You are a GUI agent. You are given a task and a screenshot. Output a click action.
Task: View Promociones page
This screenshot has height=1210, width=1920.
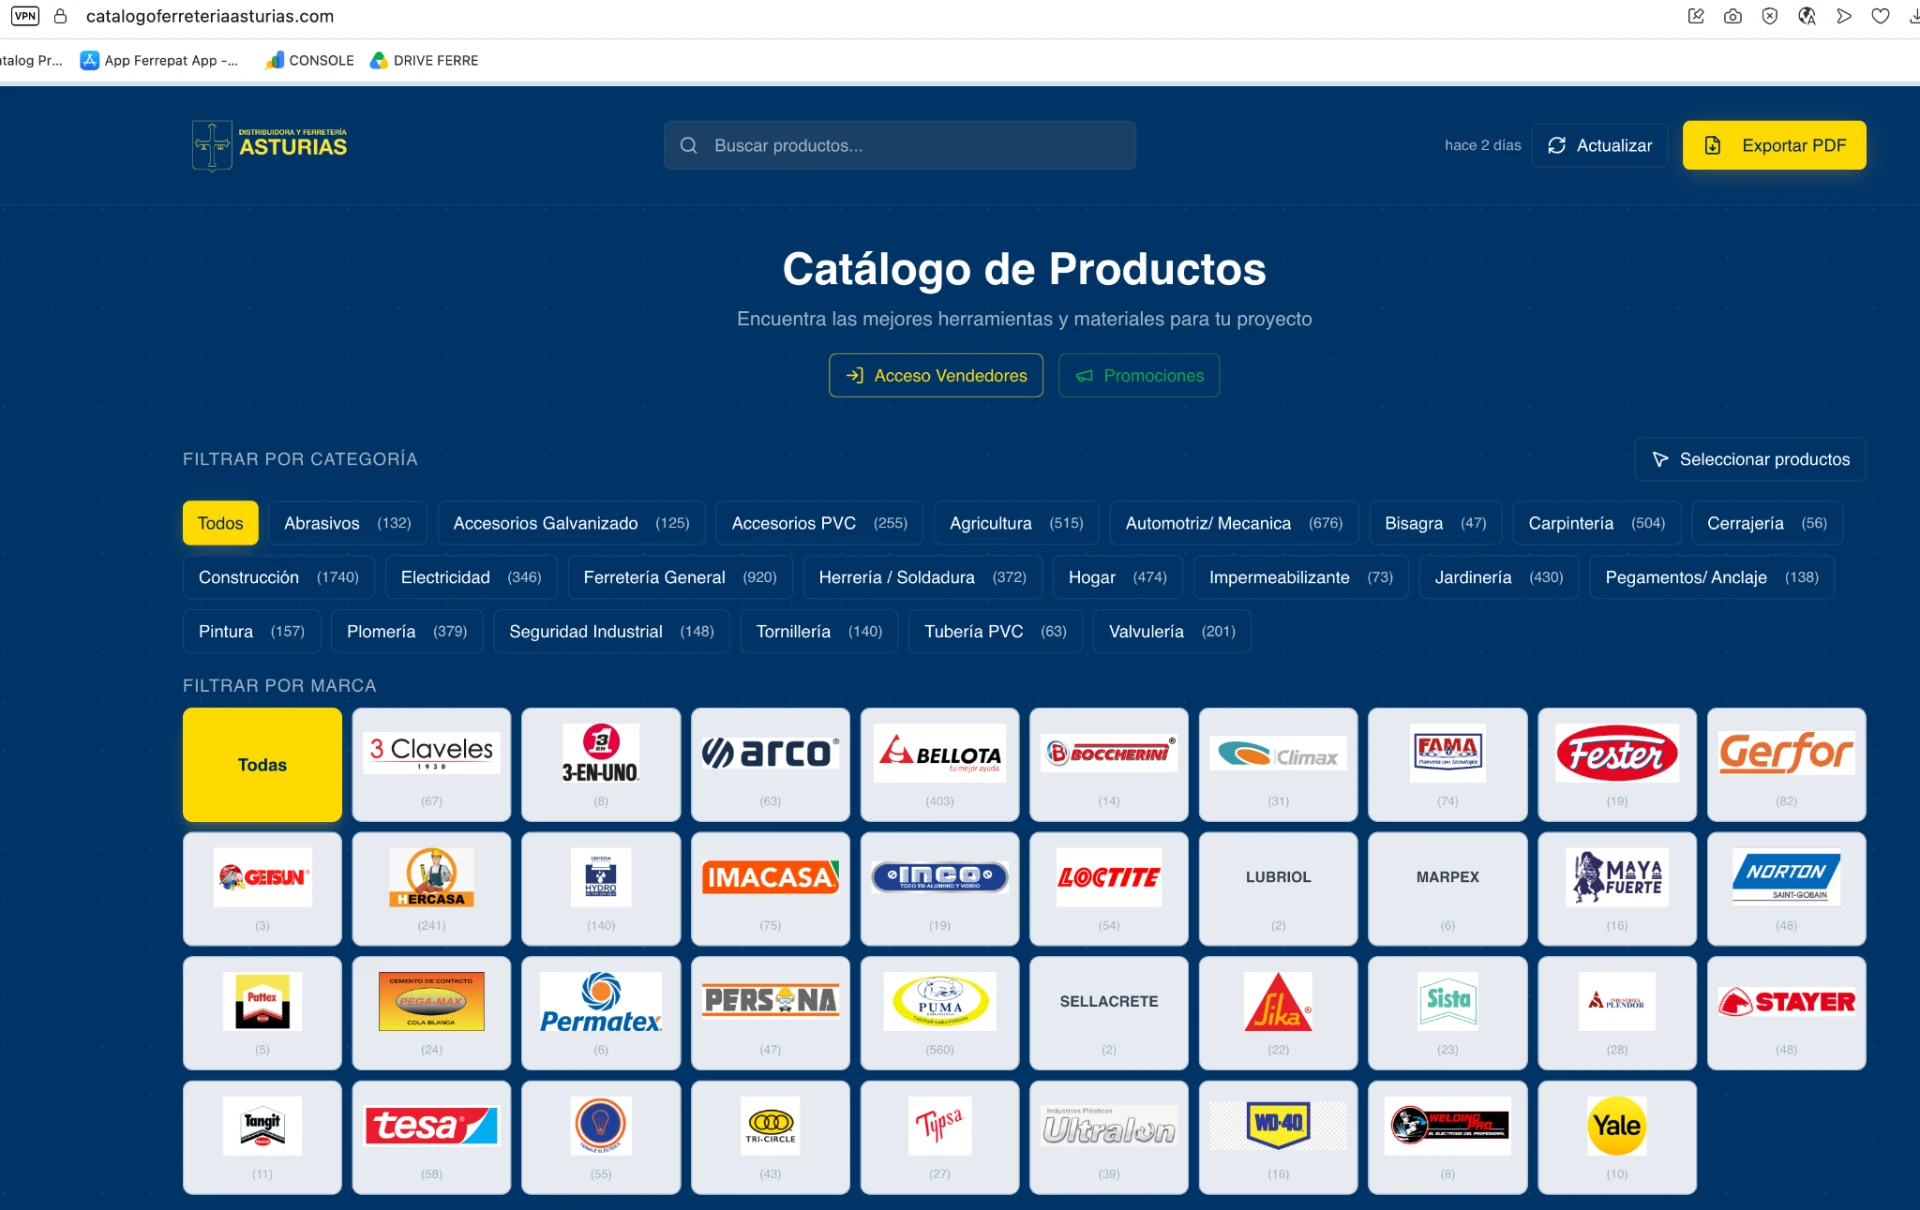pyautogui.click(x=1139, y=375)
